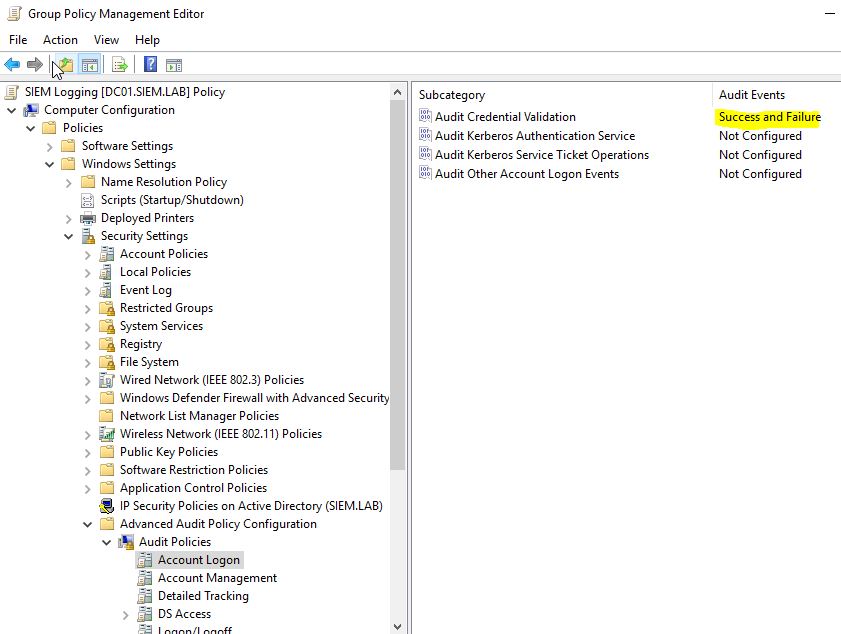841x634 pixels.
Task: Click the Up One Level folder icon
Action: pos(65,65)
